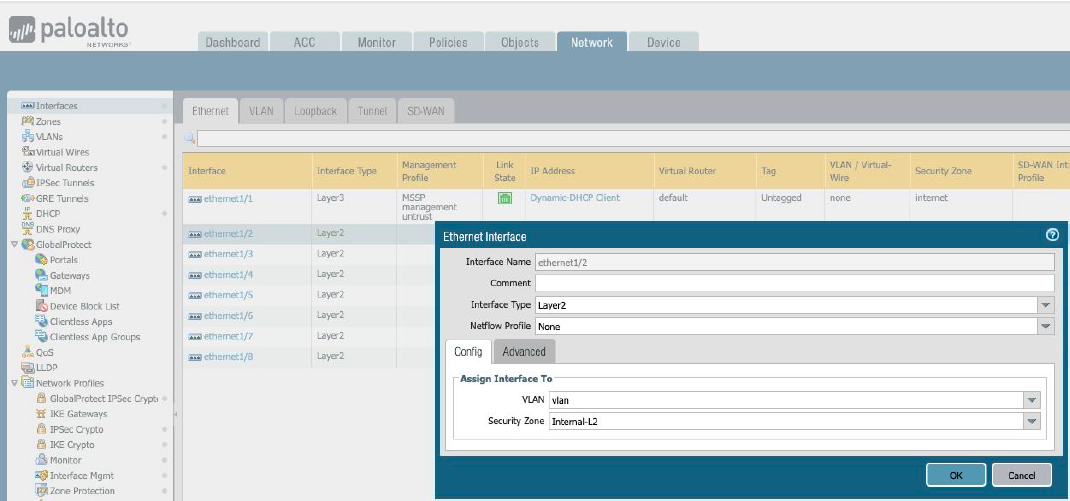Collapse the GlobalProtect tree node
Viewport: 1070px width, 501px height.
coord(14,245)
